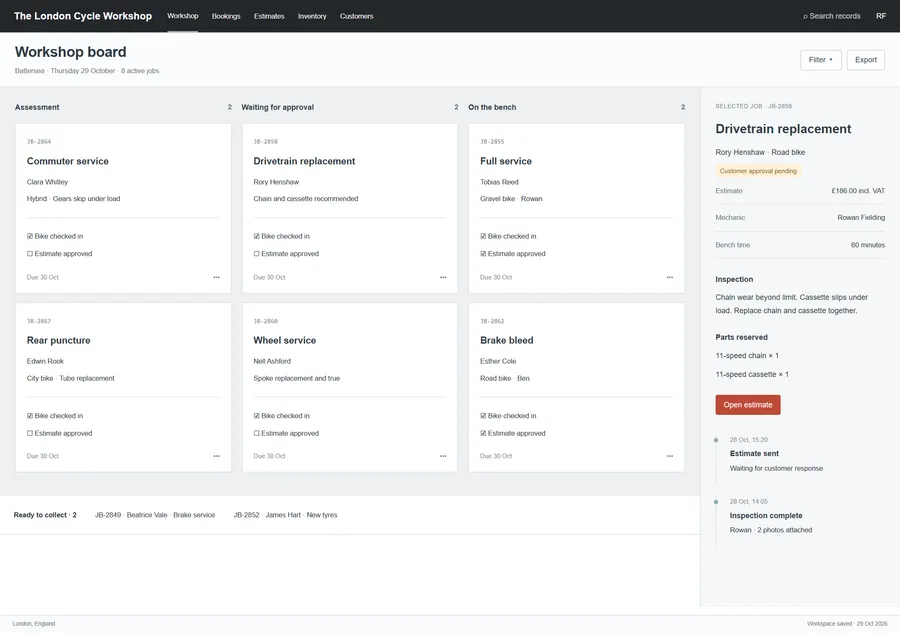Open more options on Full service card

(670, 277)
